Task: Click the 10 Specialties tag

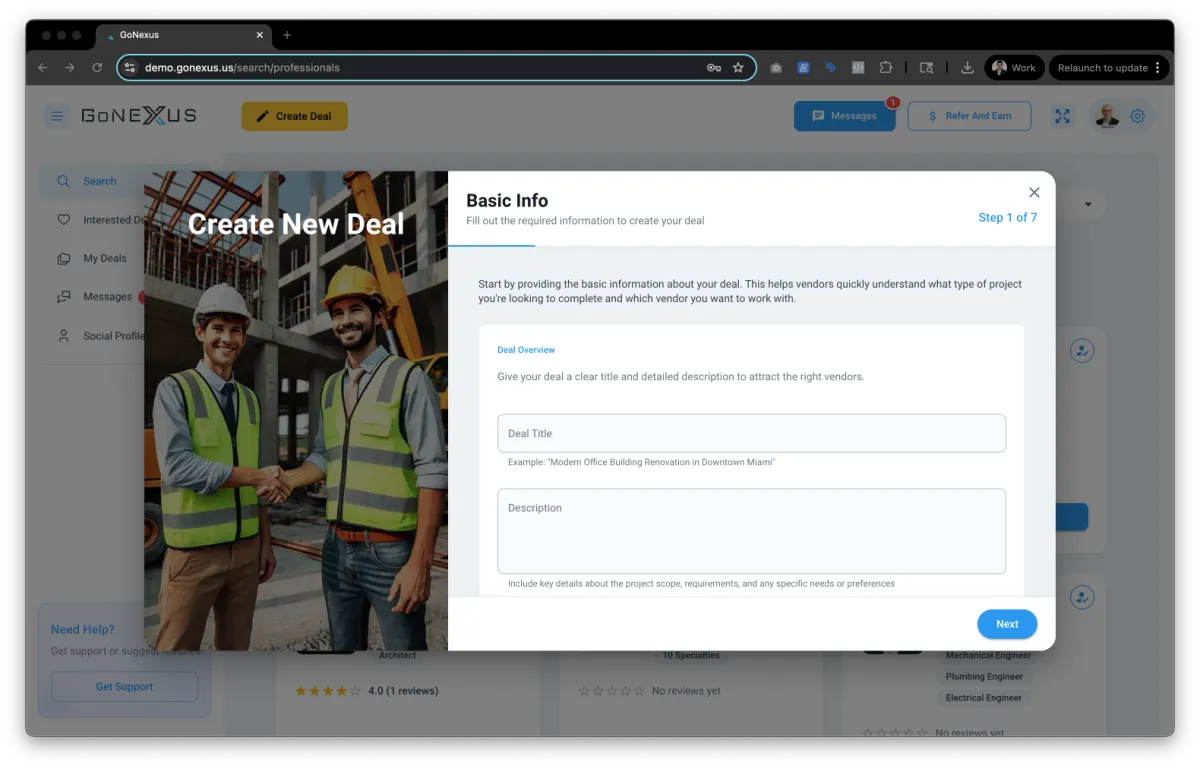Action: 690,656
